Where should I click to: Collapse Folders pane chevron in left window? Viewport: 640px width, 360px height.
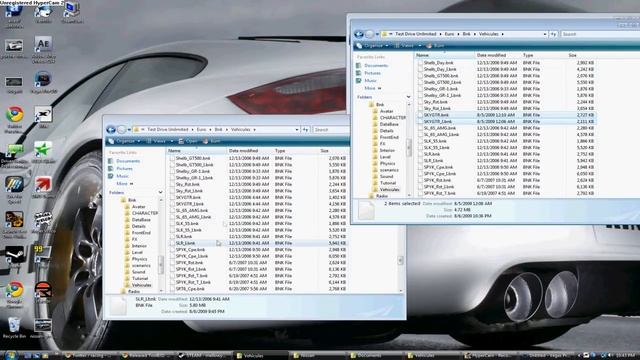(x=160, y=193)
